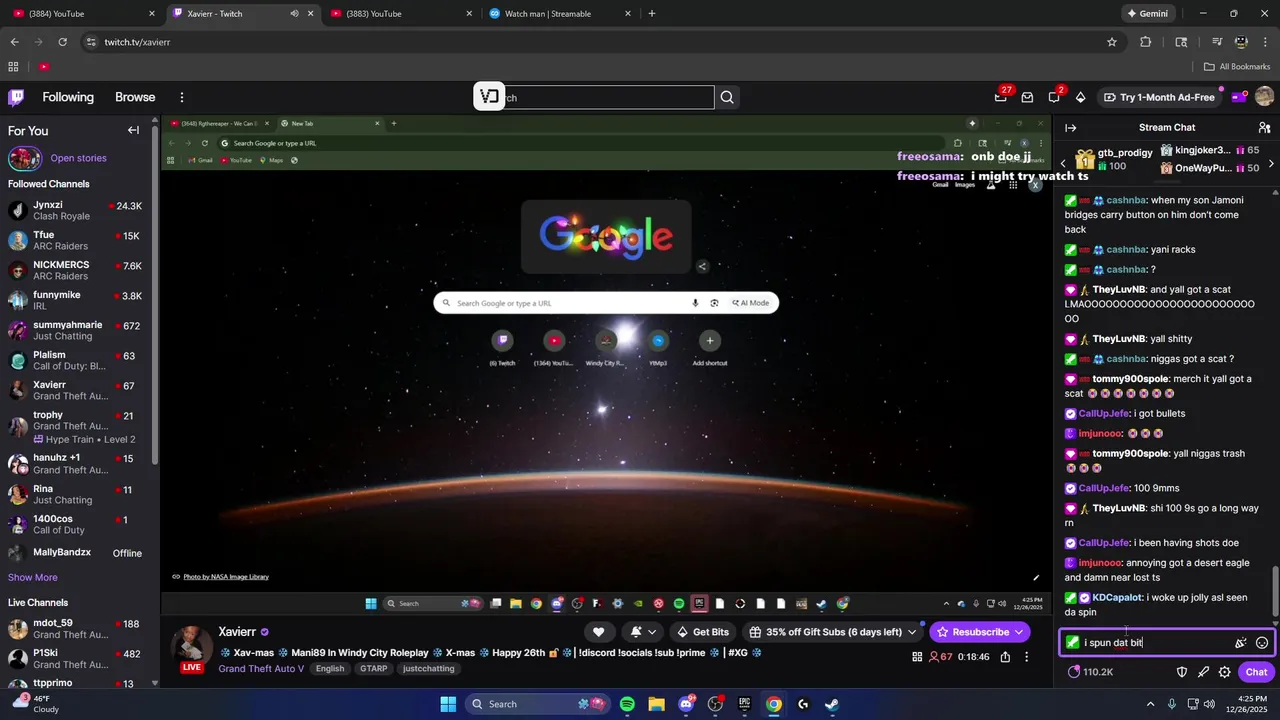The height and width of the screenshot is (720, 1280).
Task: Switch to the Watch man Streamable tab
Action: 558,14
